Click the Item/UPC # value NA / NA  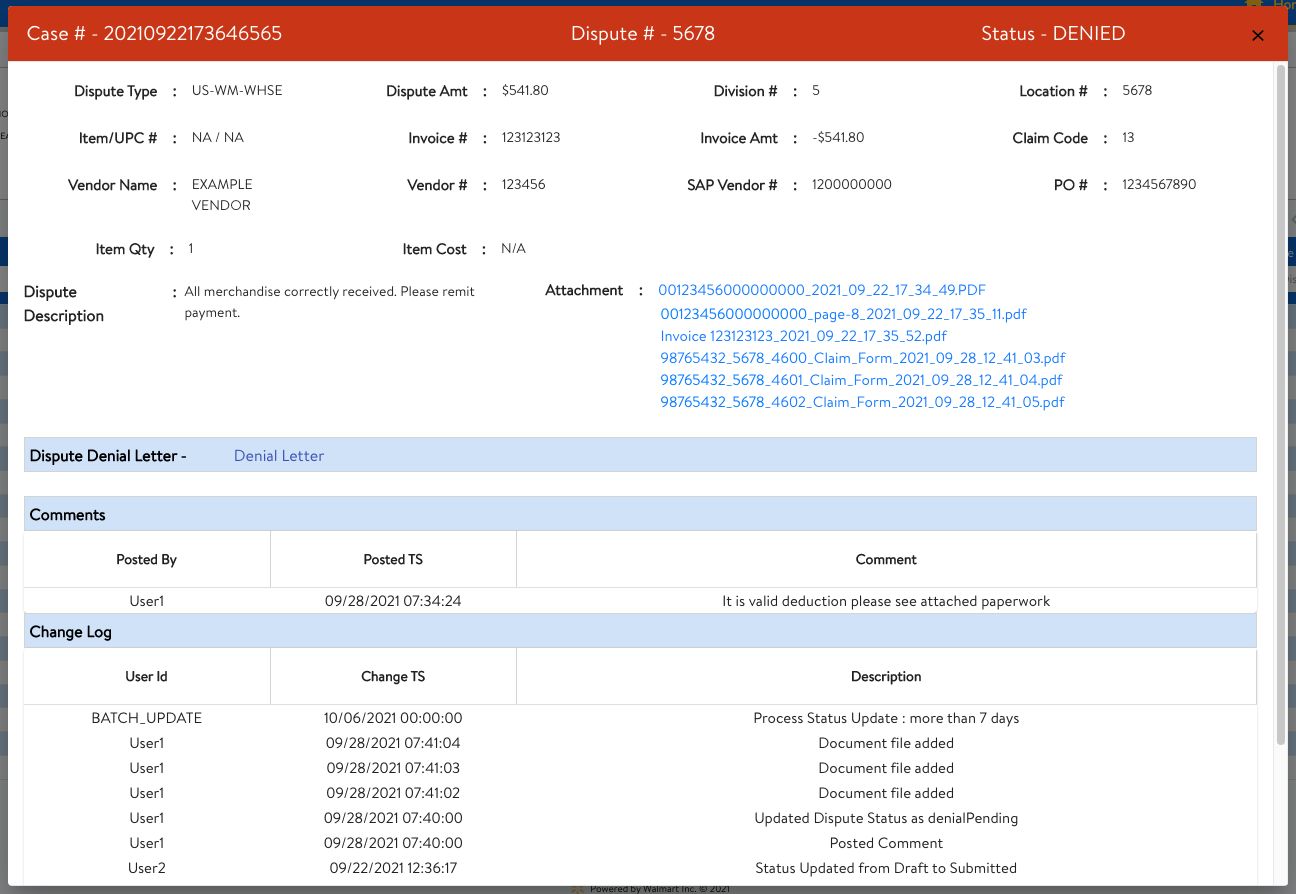click(x=218, y=137)
